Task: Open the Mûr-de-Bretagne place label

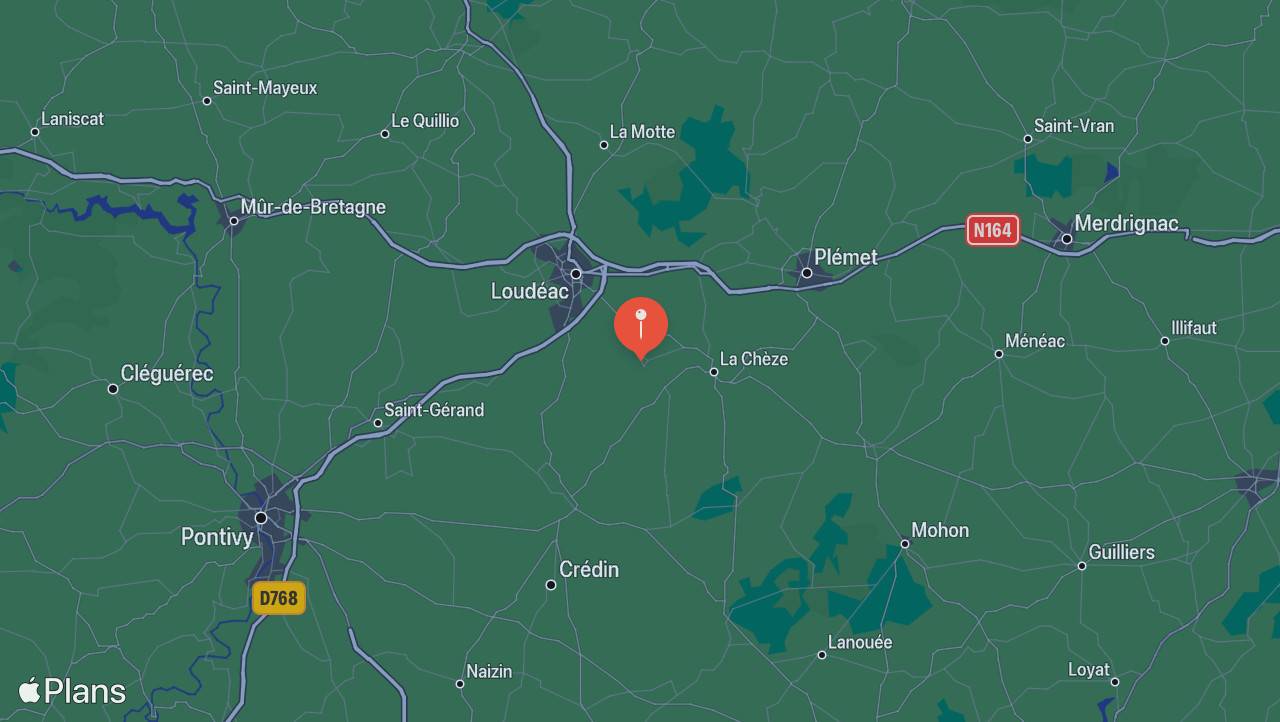Action: [313, 207]
